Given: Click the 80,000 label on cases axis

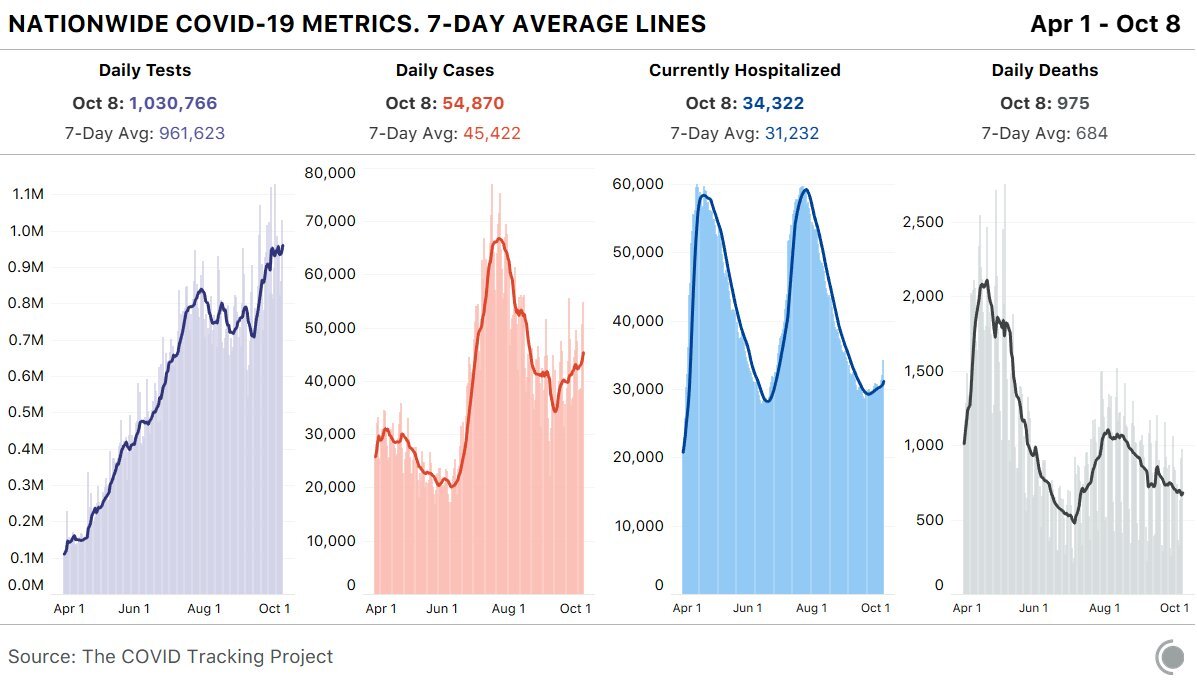Looking at the screenshot, I should point(328,173).
